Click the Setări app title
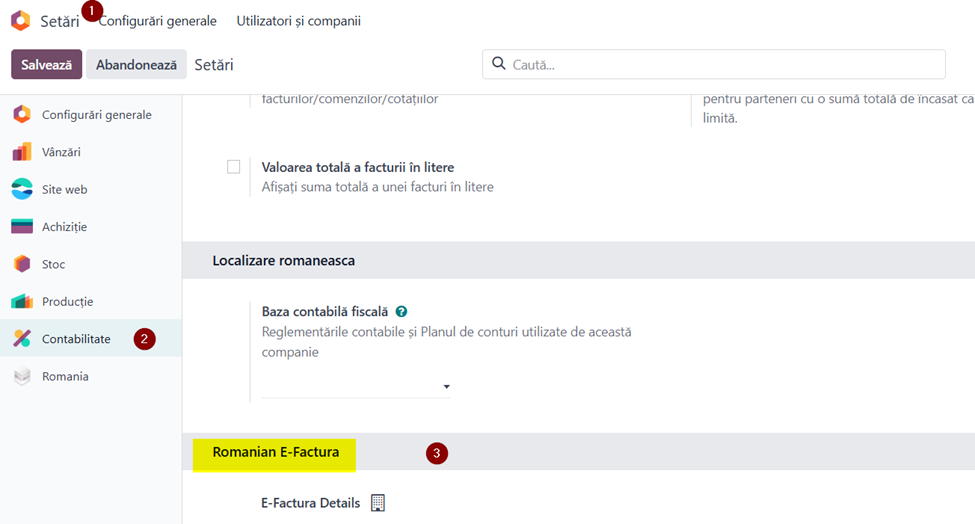The image size is (975, 524). [60, 21]
